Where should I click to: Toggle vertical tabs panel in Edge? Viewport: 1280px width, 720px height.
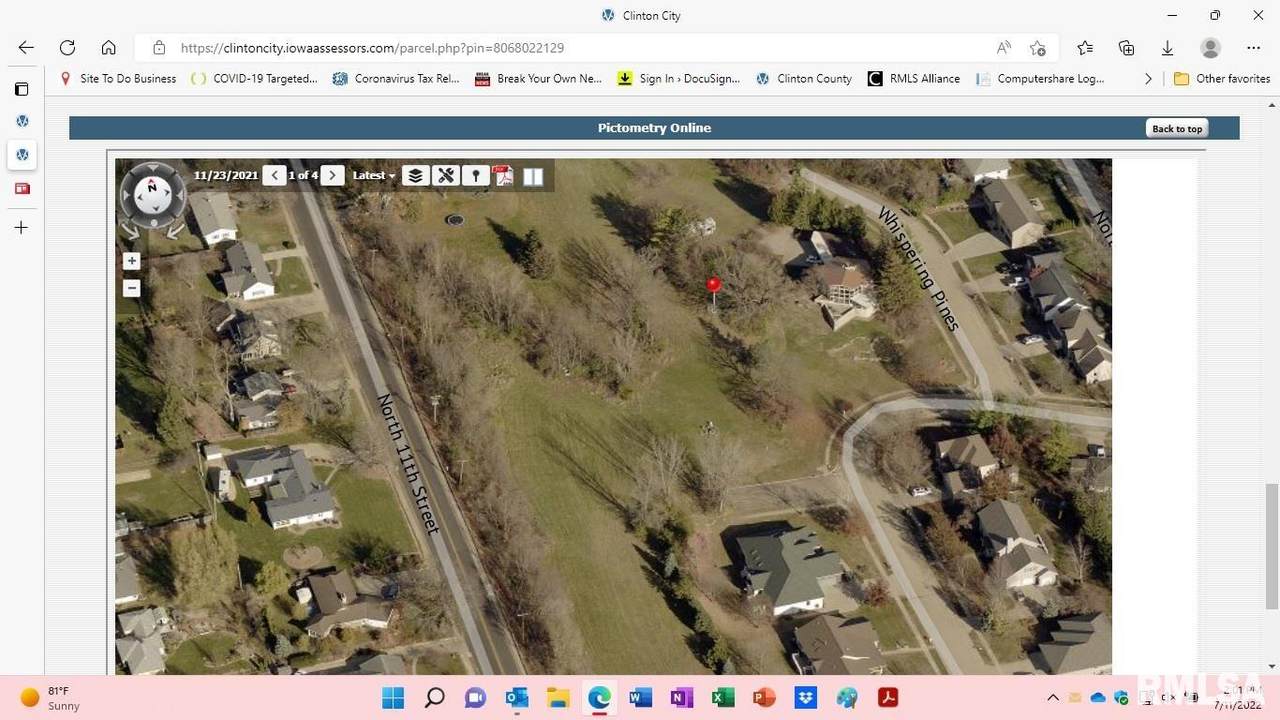coord(21,89)
